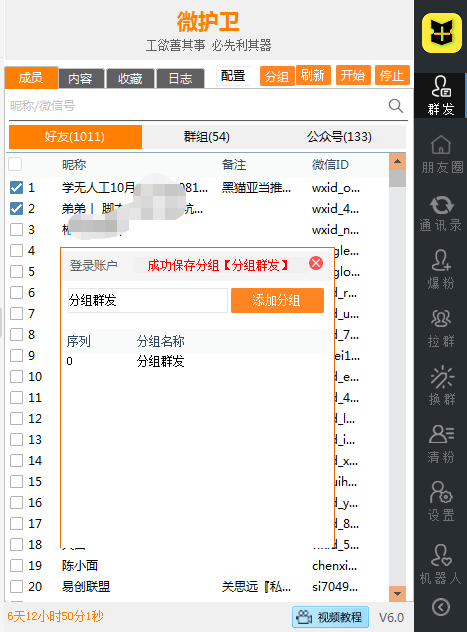This screenshot has width=467, height=632.
Task: Click the scrollbar up arrow
Action: (397, 162)
